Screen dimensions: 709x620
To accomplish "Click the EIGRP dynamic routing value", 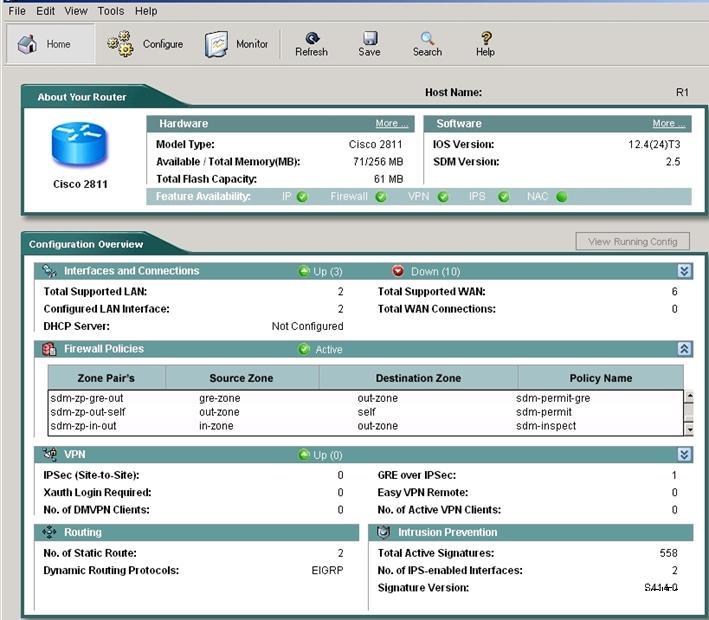I will point(327,570).
